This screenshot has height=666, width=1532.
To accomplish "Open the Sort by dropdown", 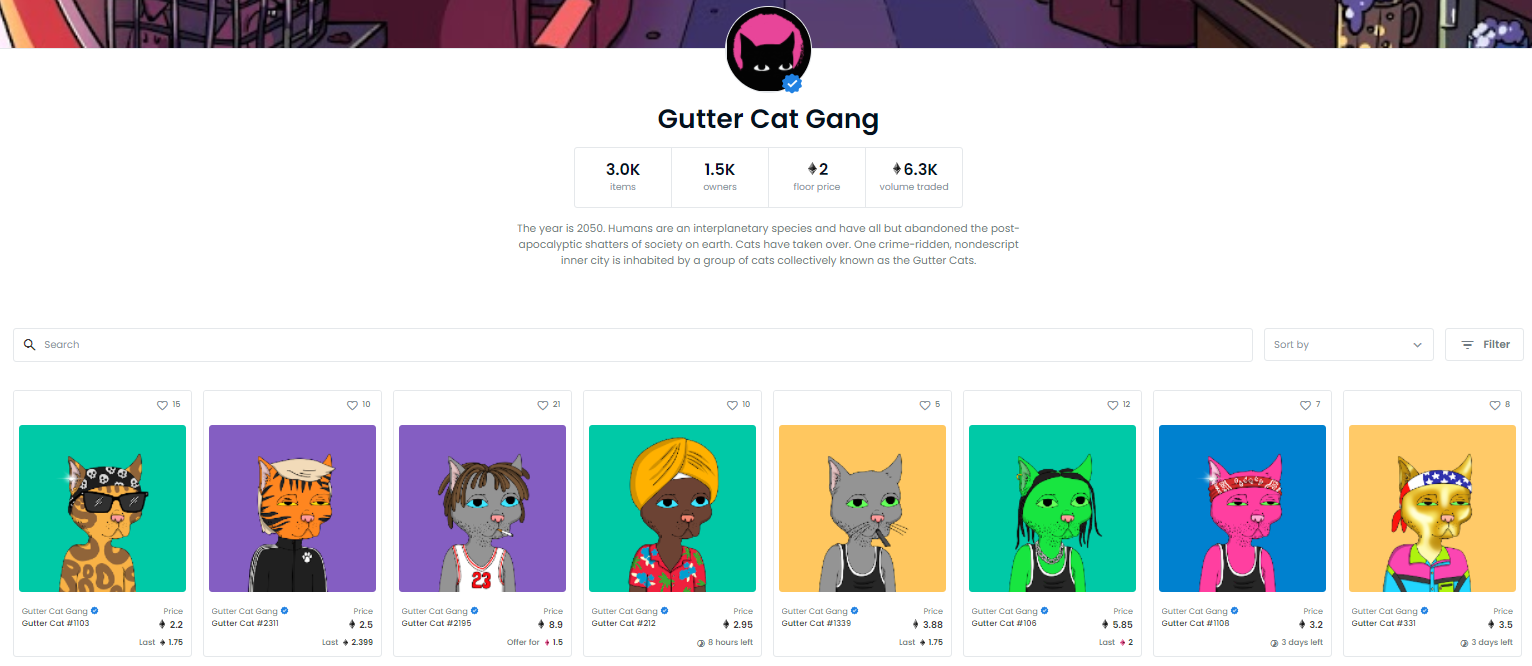I will click(x=1348, y=345).
